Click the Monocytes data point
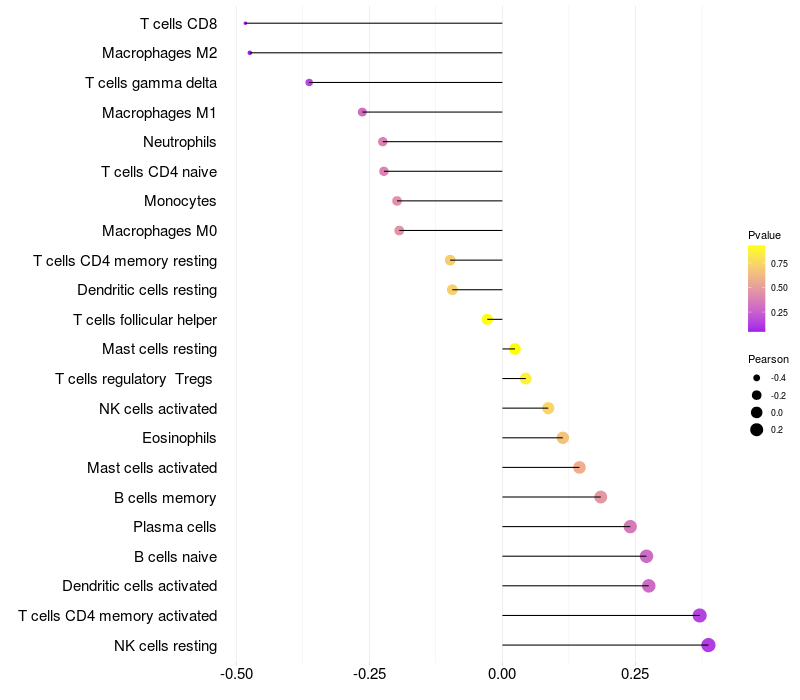The image size is (800, 700). click(x=397, y=201)
